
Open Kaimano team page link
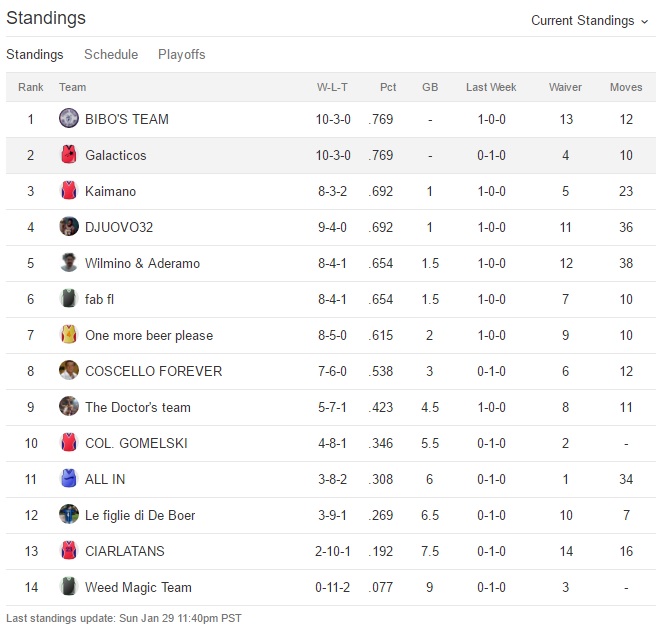click(110, 191)
